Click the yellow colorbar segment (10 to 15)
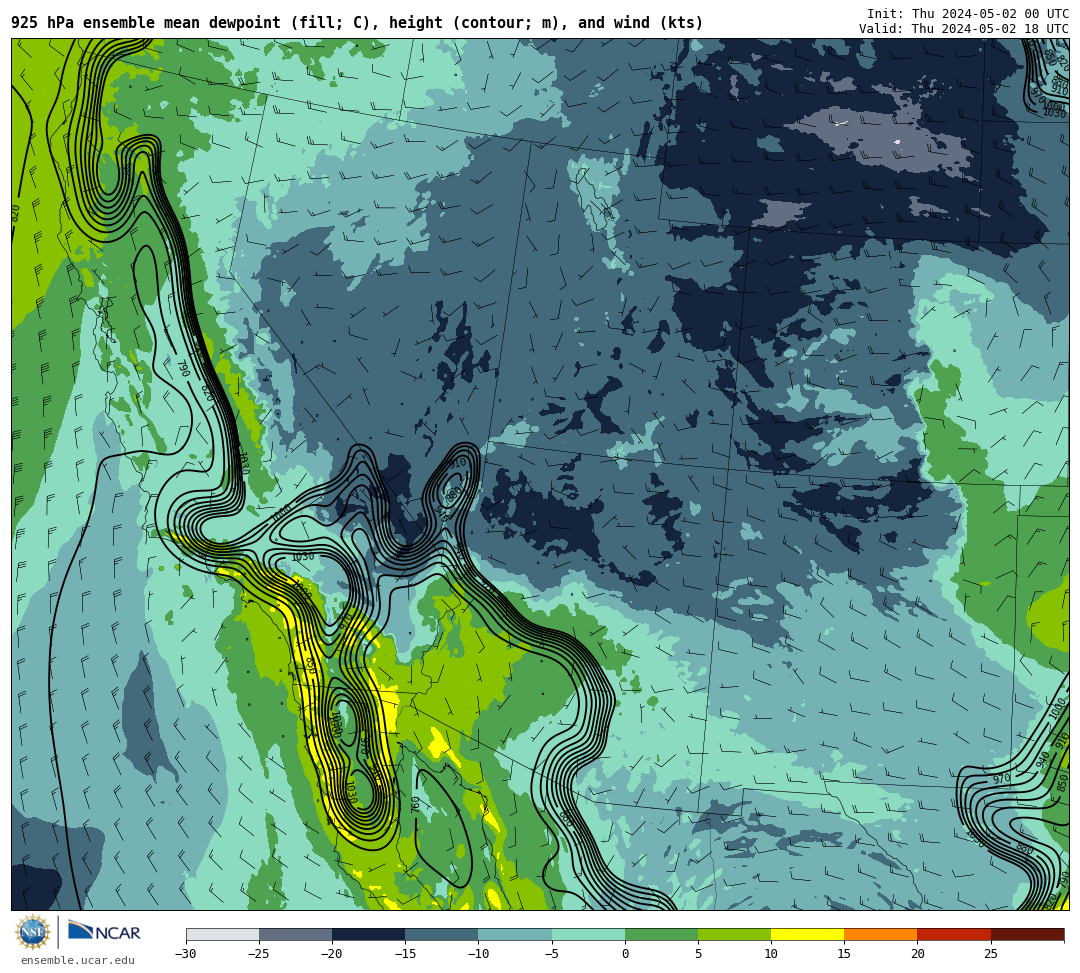 [x=807, y=934]
